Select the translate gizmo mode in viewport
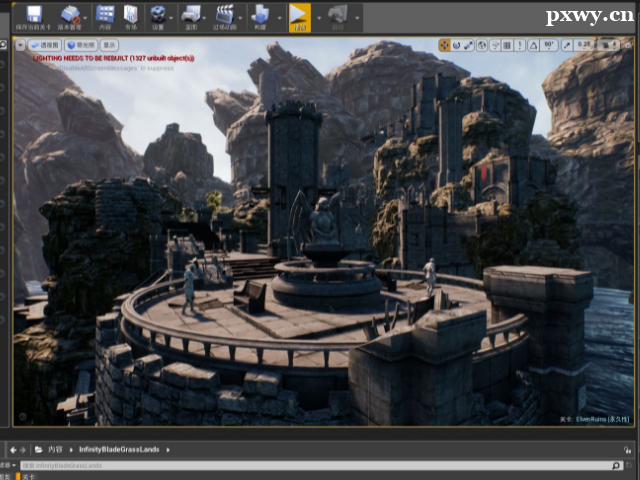Screen dimensions: 640x480 click(x=445, y=45)
